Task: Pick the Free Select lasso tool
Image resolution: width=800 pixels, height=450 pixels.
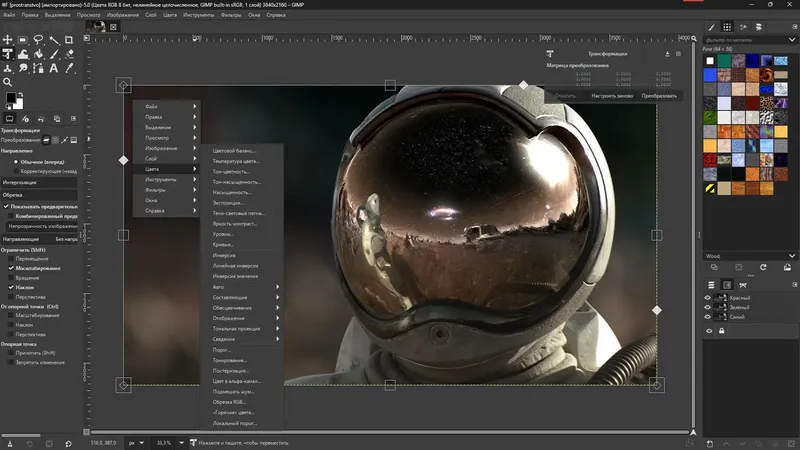Action: 38,40
